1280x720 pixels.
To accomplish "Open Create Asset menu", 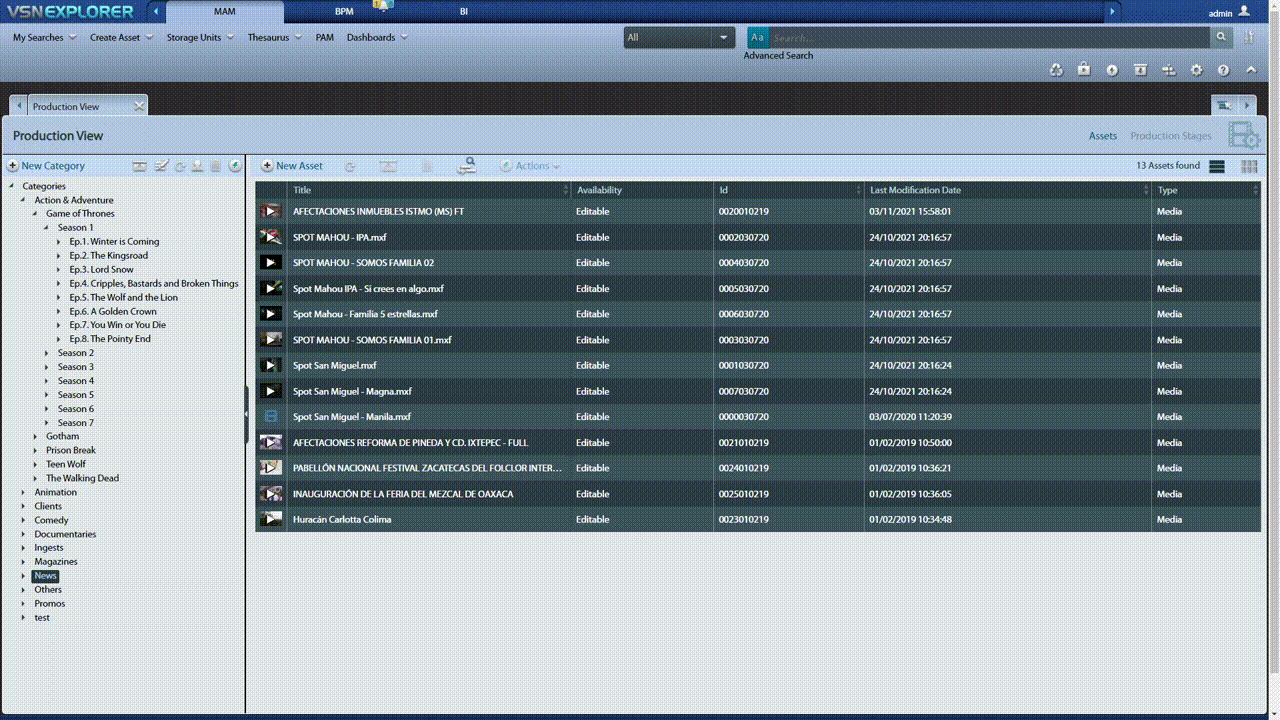I will coord(121,37).
